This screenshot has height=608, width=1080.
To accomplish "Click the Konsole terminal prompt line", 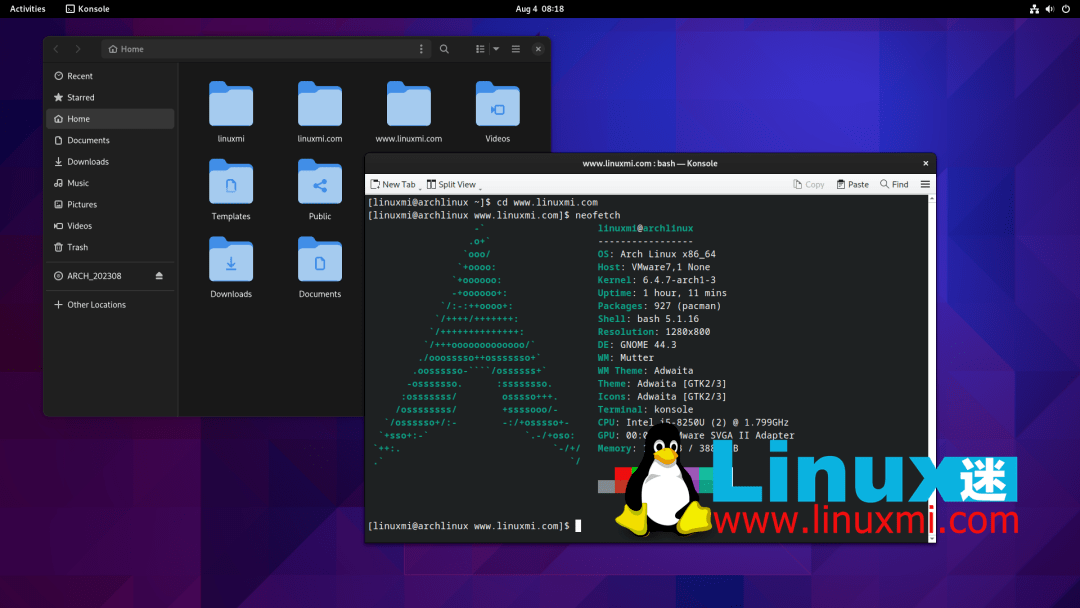I will [475, 526].
